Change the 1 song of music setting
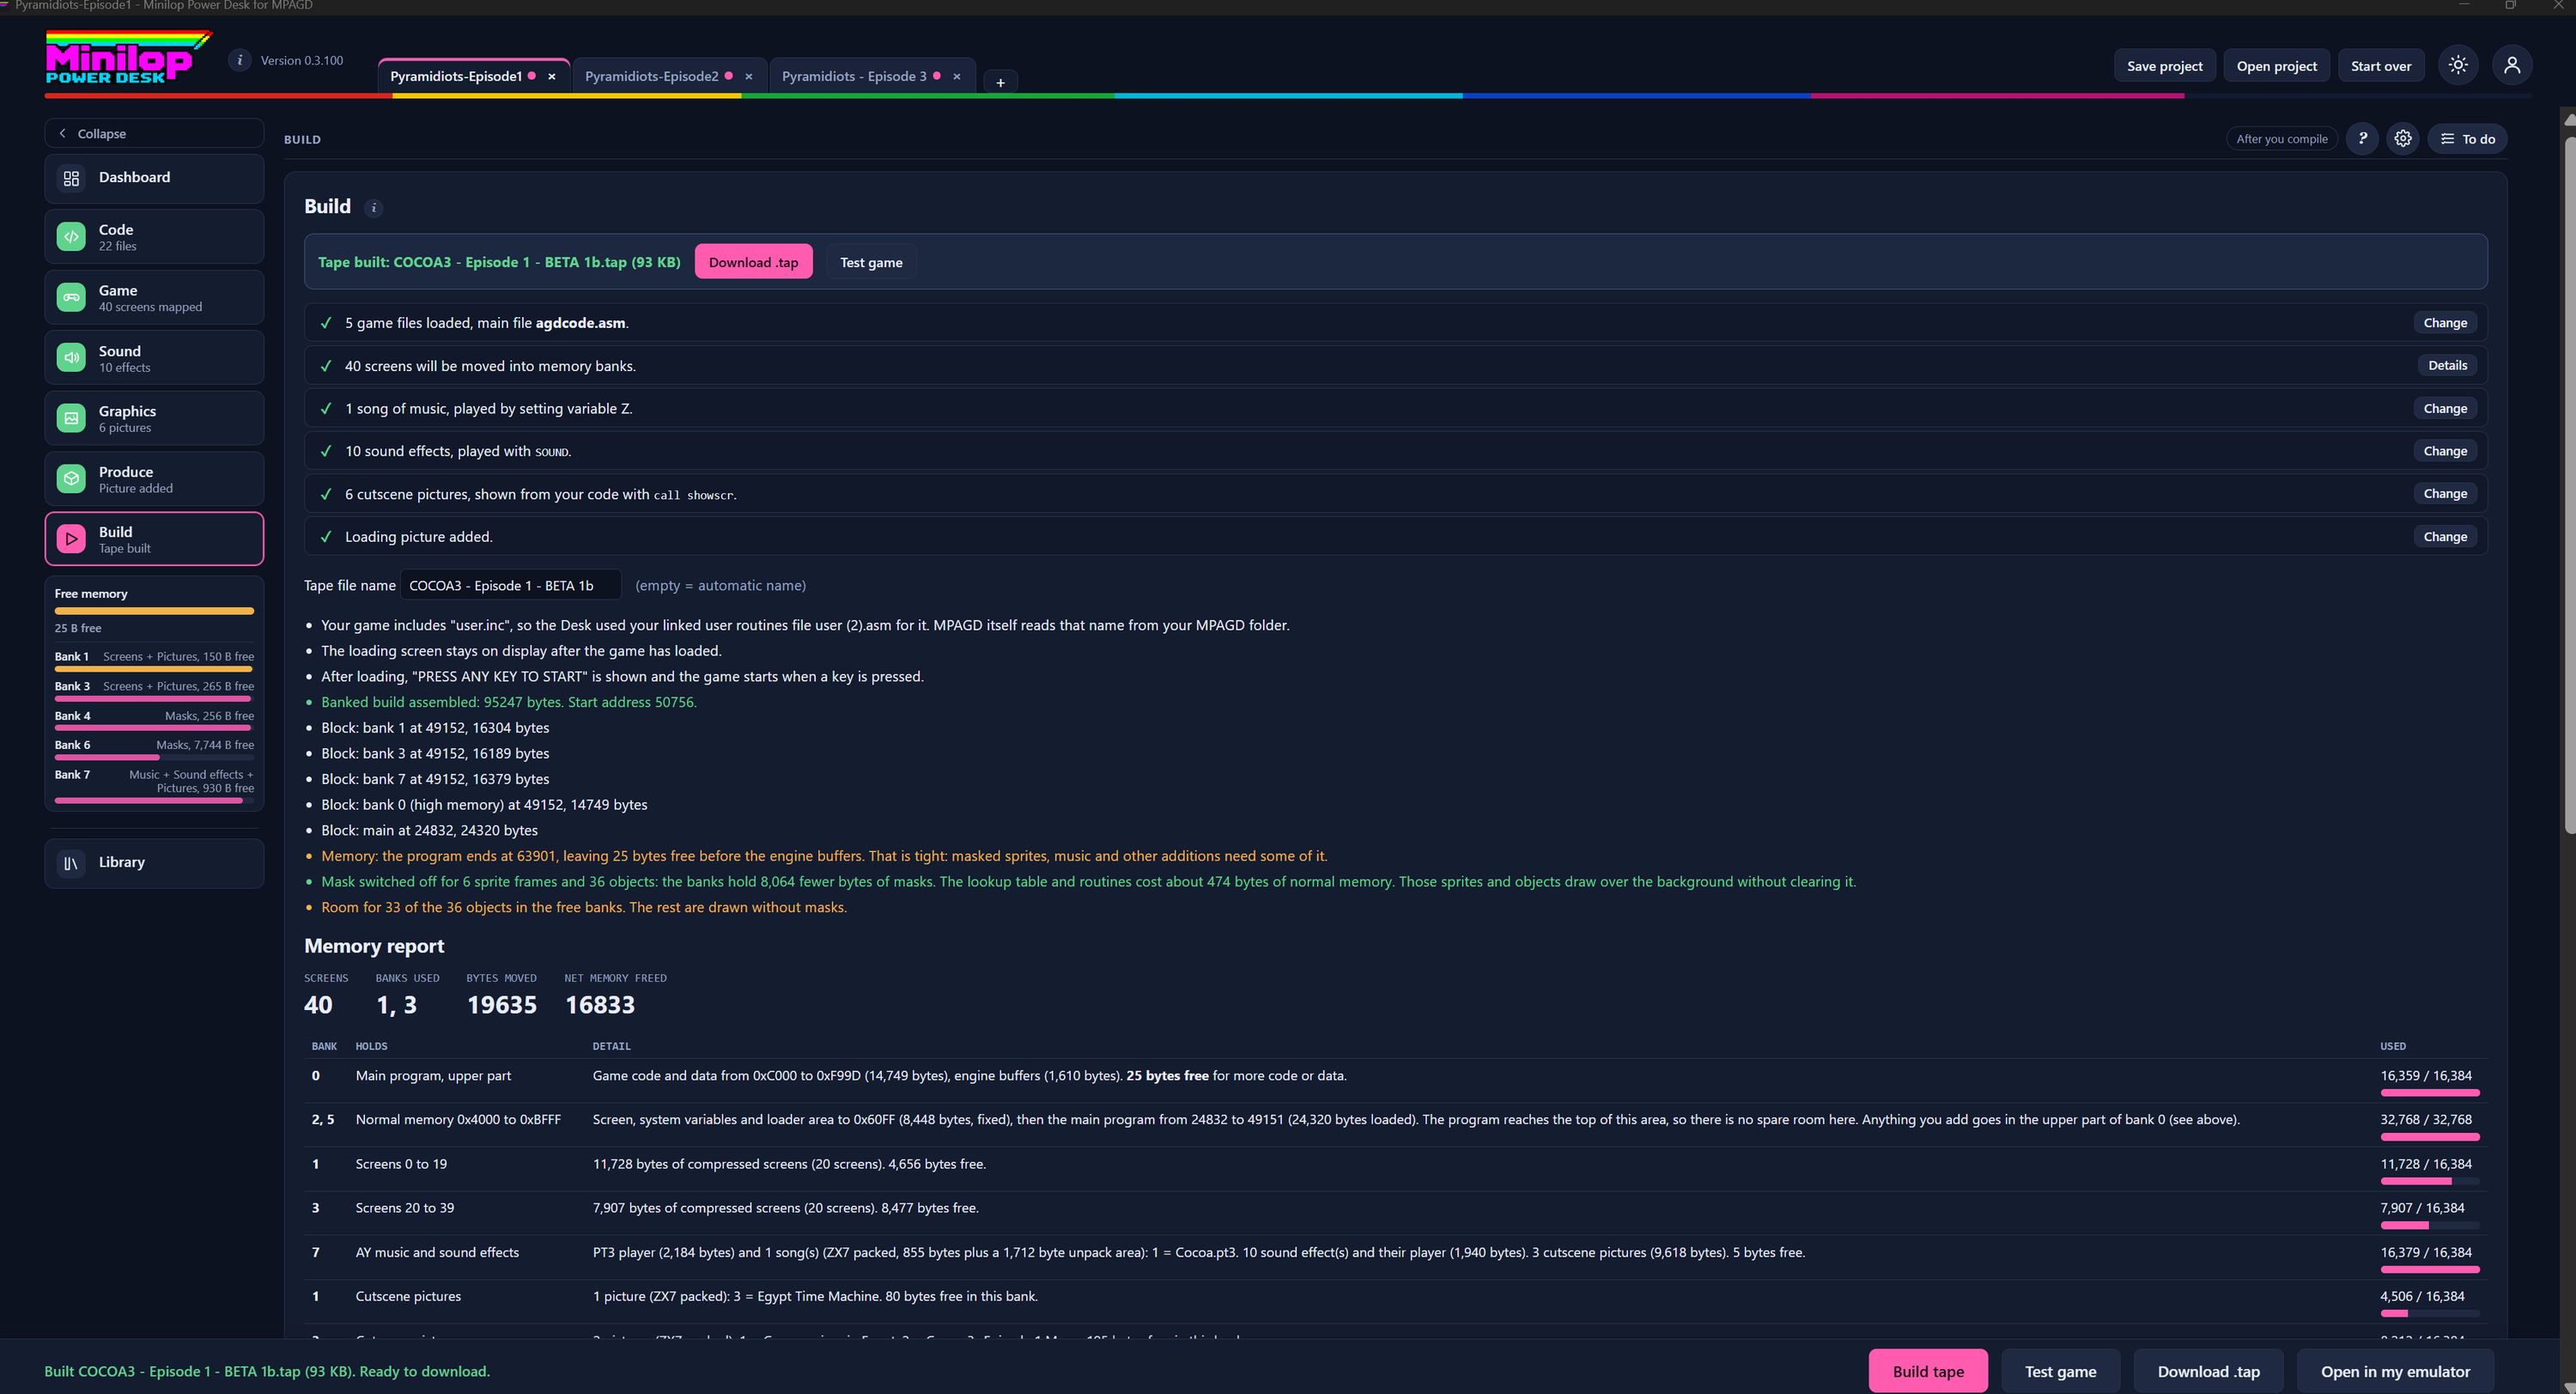 click(2445, 409)
